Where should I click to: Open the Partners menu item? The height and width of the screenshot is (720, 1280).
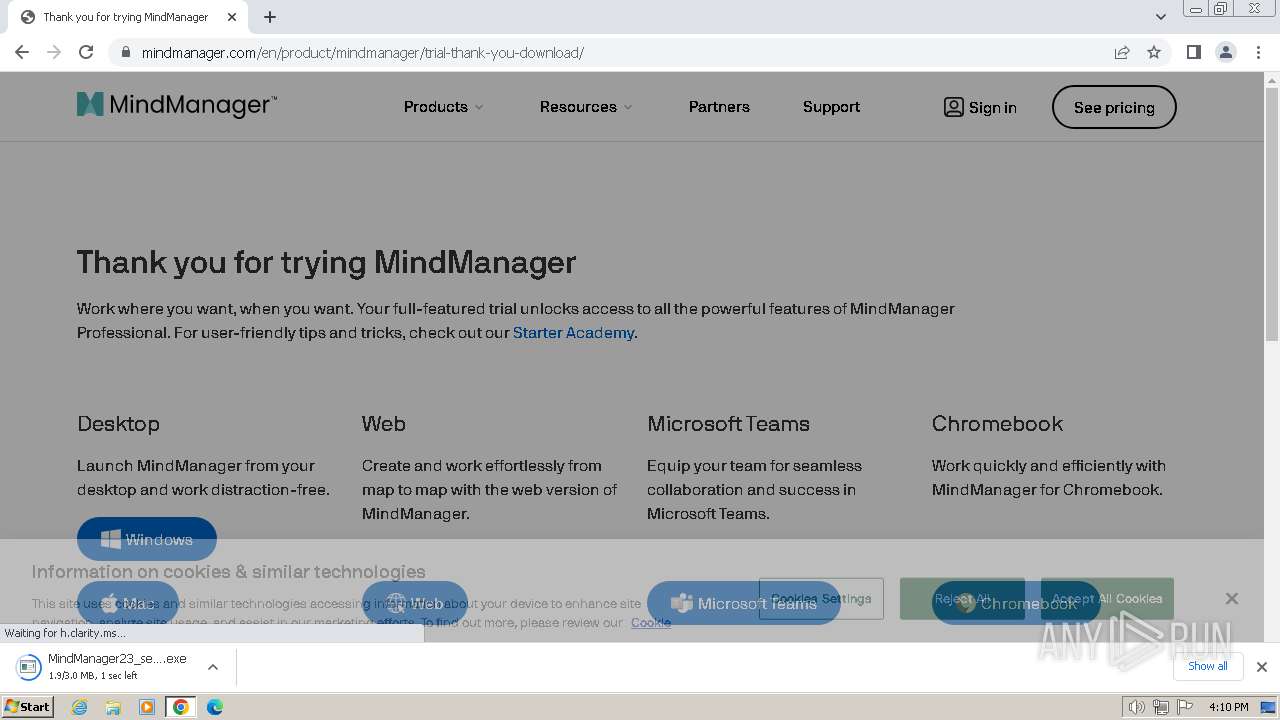(x=719, y=107)
